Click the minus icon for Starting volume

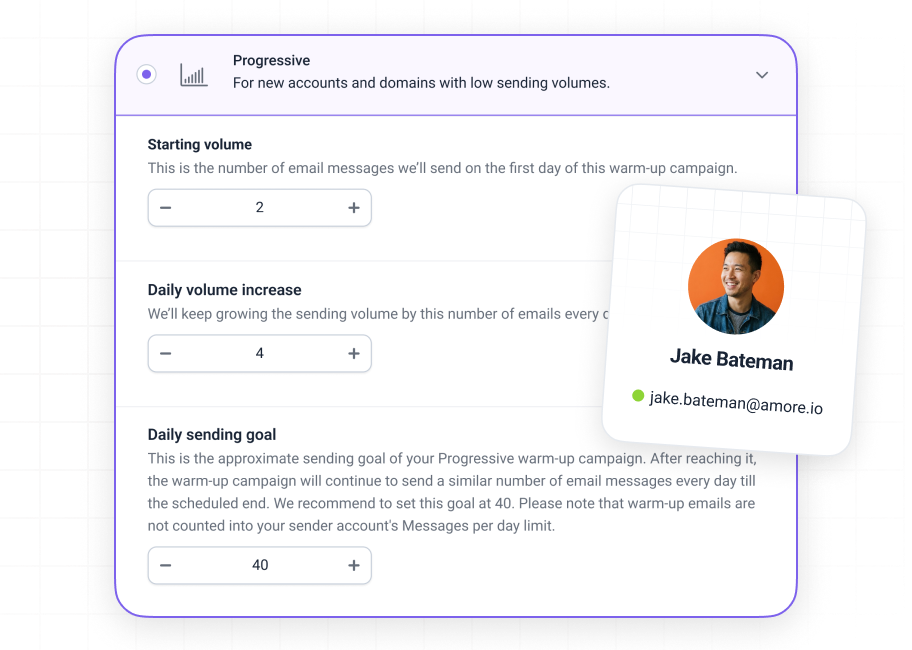[166, 207]
